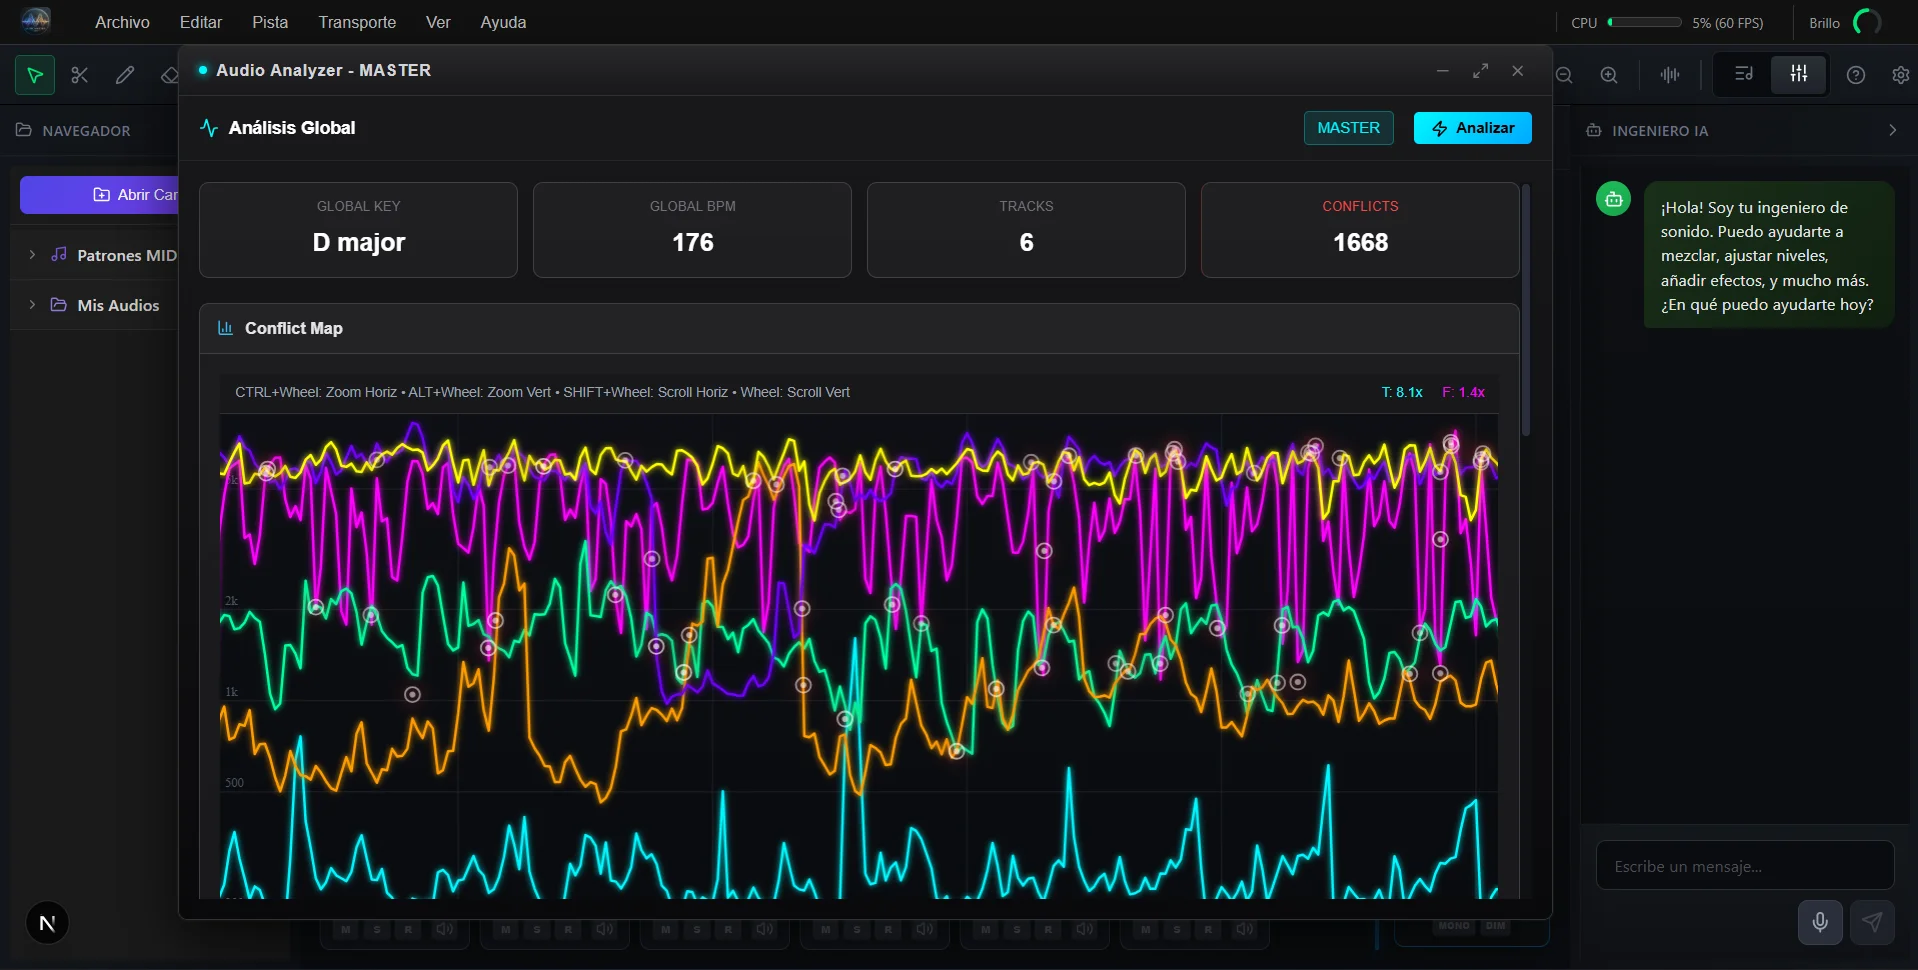
Task: Switch to the mixer sliders view
Action: click(1799, 74)
